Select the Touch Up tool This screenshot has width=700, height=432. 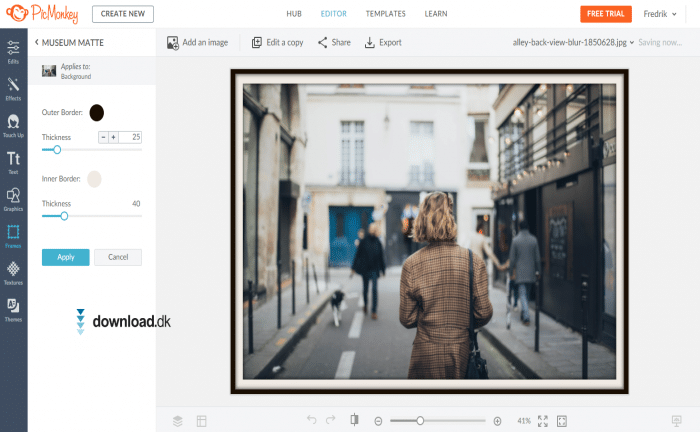click(x=13, y=126)
